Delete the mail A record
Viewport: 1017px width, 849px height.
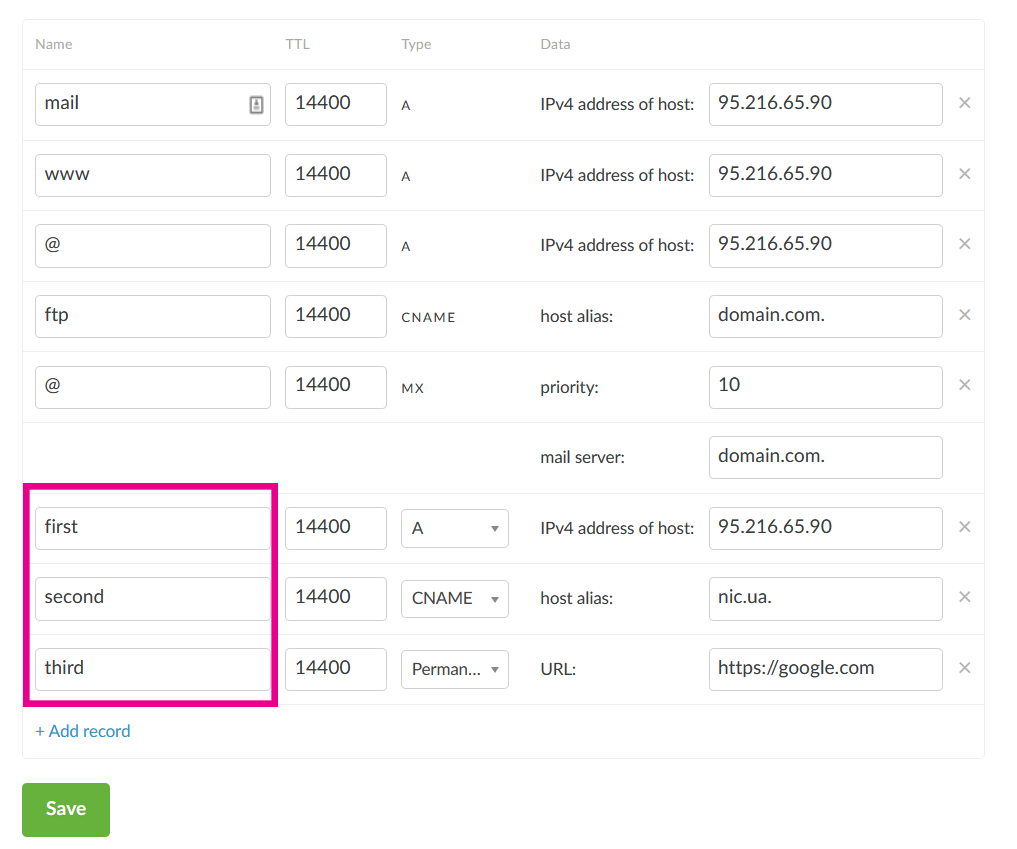click(964, 103)
